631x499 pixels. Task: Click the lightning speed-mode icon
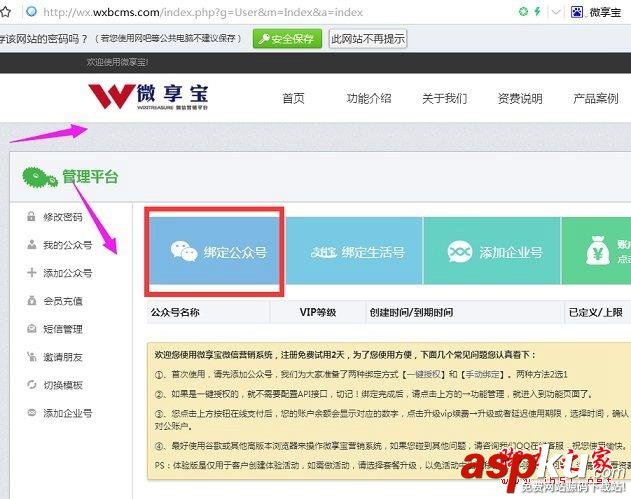[537, 11]
